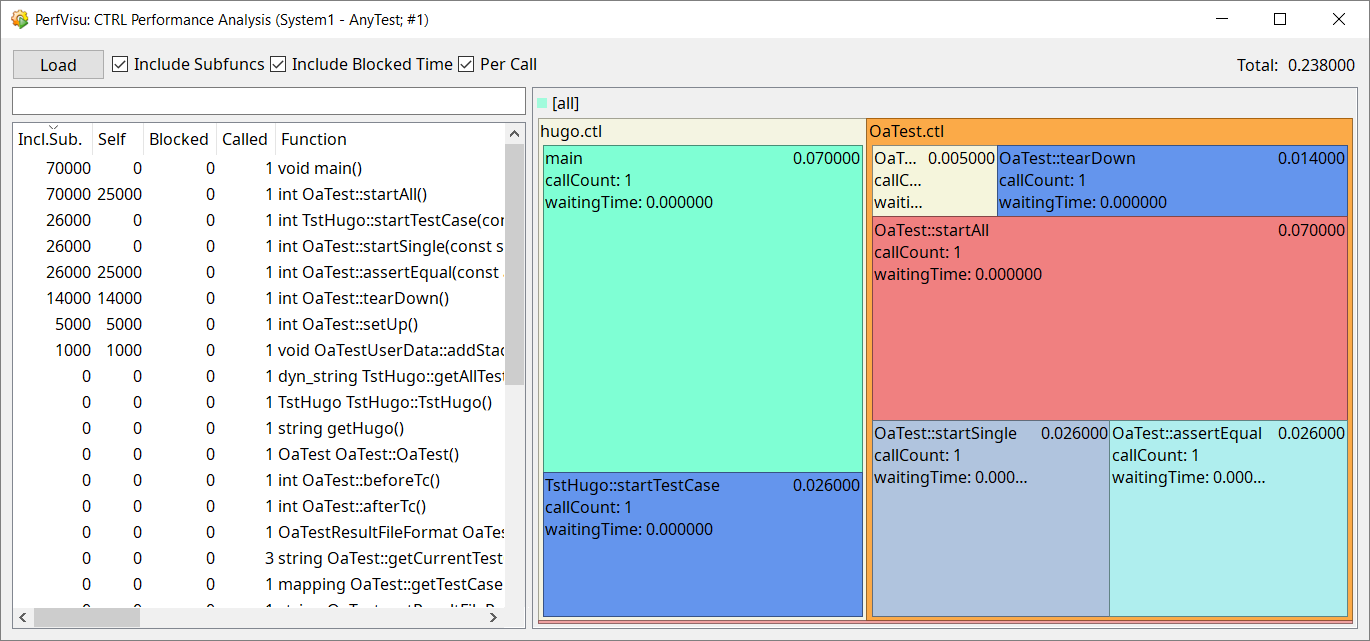
Task: Click into the function filter text field
Action: [268, 101]
